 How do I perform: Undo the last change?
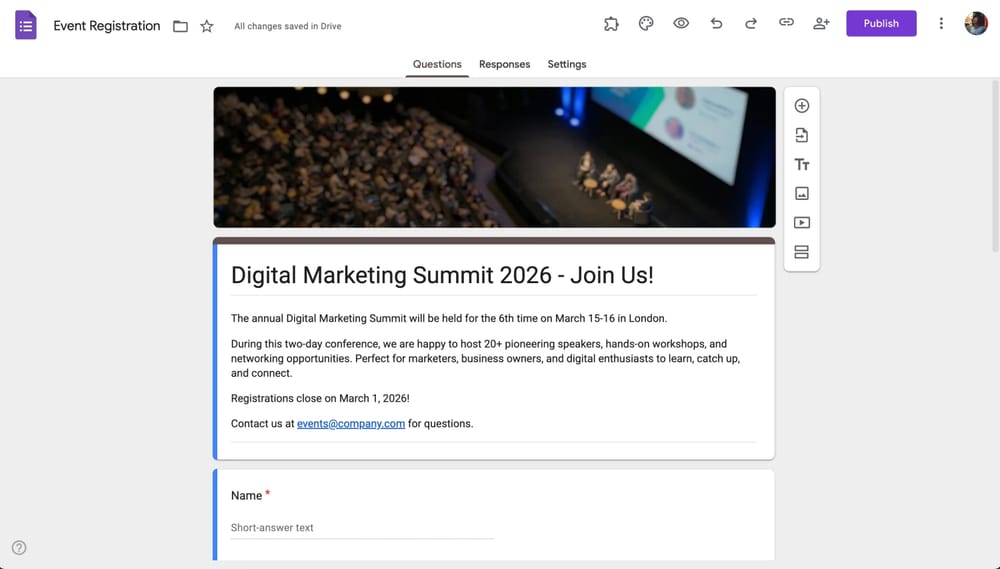[x=716, y=24]
